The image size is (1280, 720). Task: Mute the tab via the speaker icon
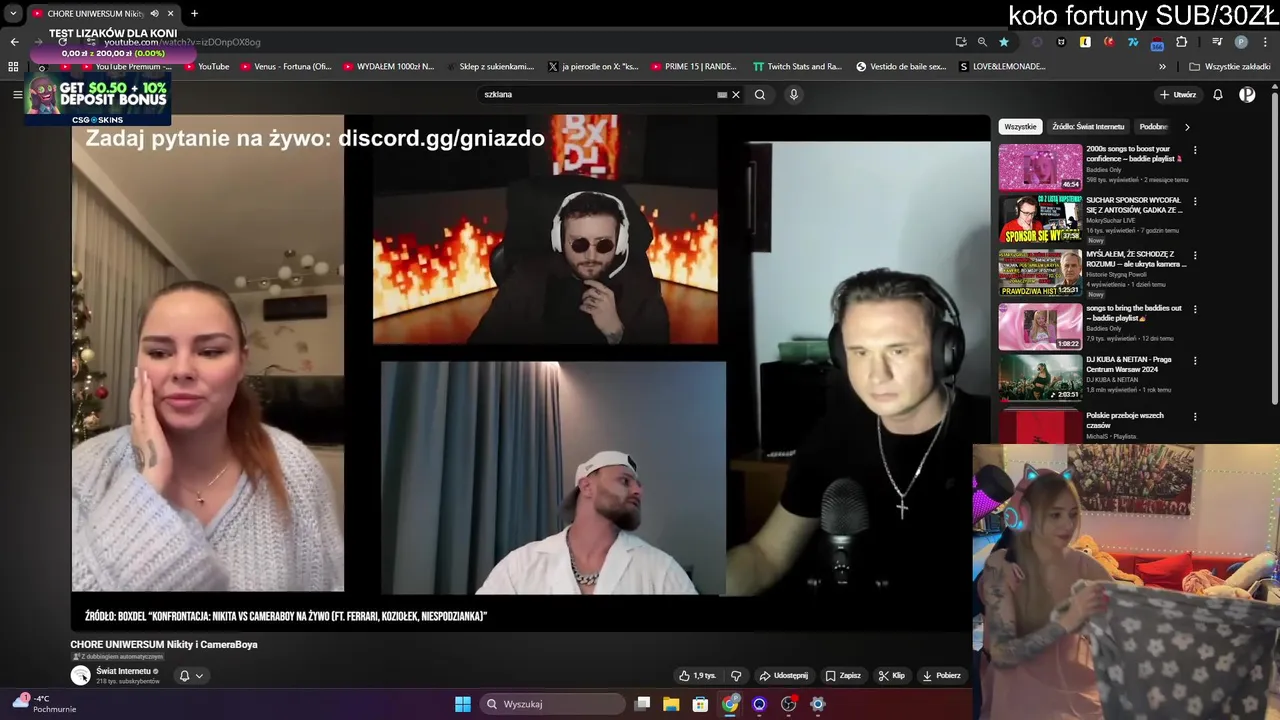coord(154,13)
